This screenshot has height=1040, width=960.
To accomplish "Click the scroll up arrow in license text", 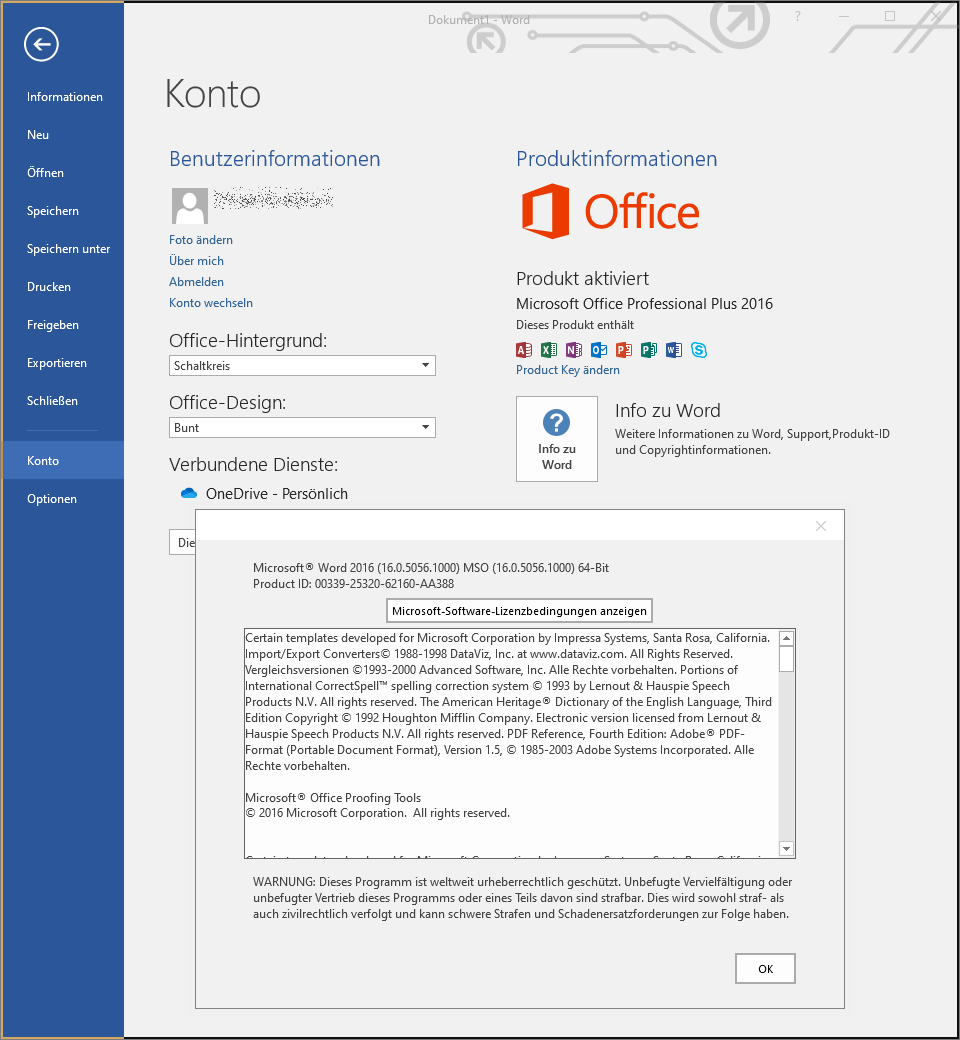I will pos(786,638).
